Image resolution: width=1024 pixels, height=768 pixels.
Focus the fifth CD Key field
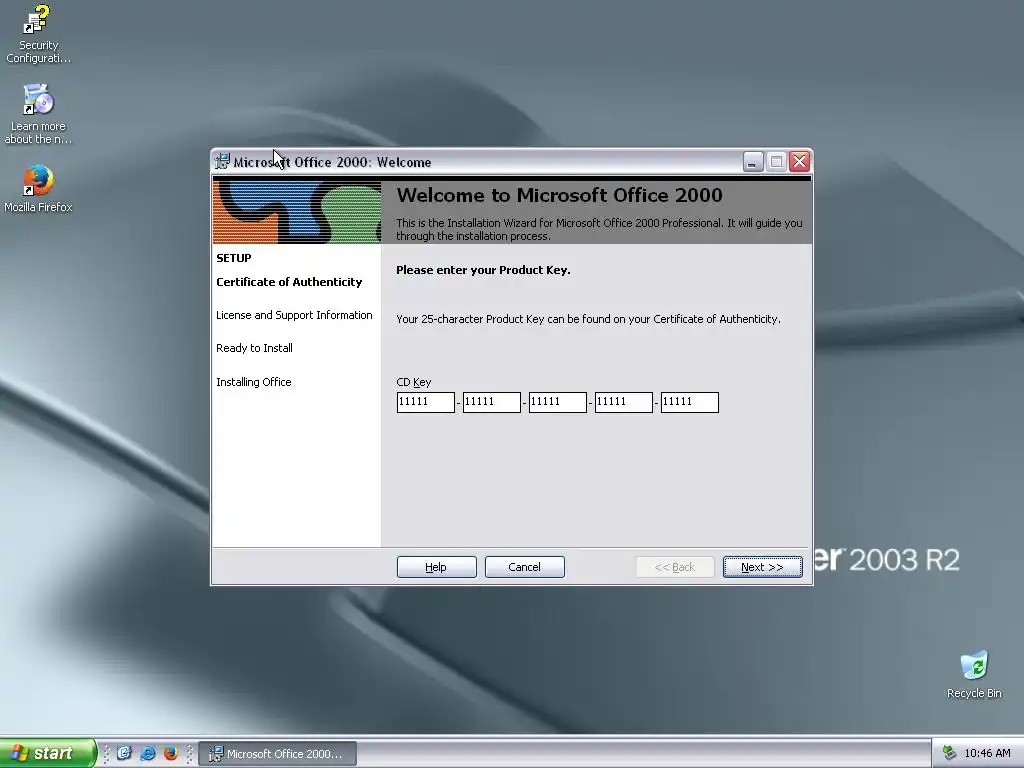689,402
